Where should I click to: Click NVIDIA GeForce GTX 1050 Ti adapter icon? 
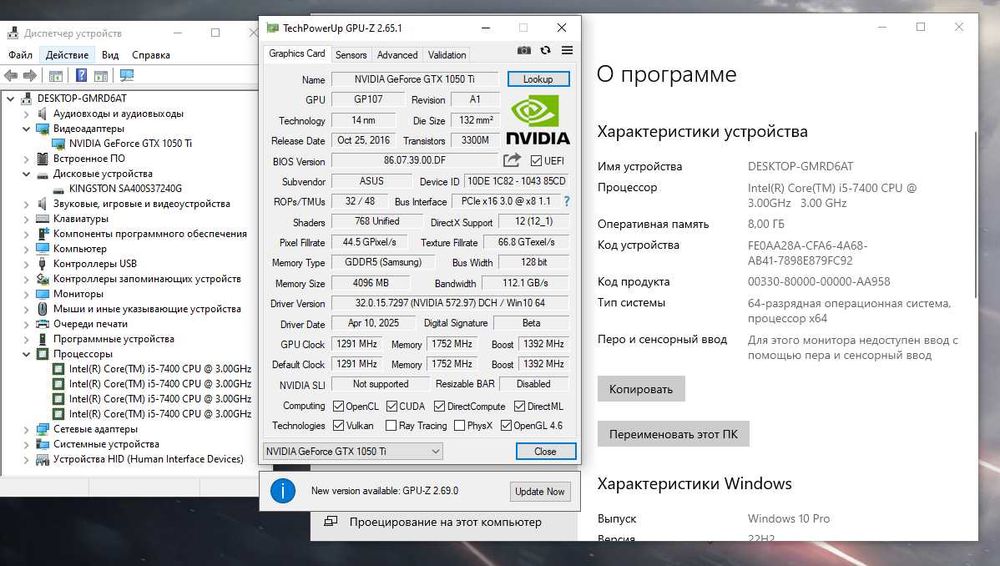(x=58, y=144)
